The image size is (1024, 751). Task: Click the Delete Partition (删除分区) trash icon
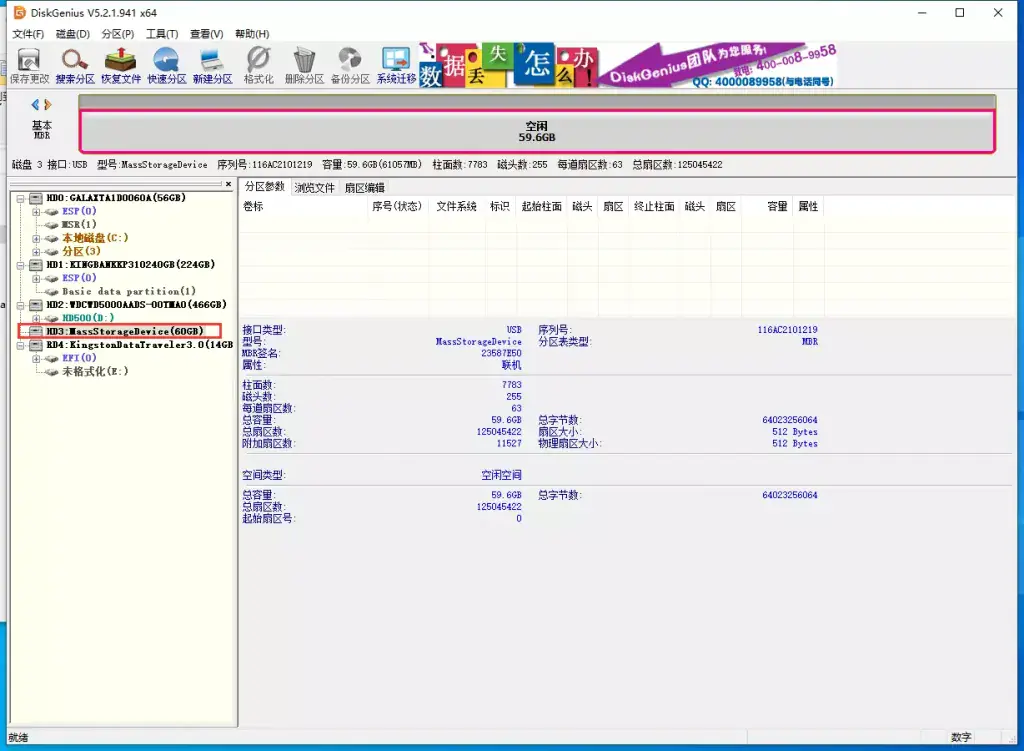coord(304,66)
